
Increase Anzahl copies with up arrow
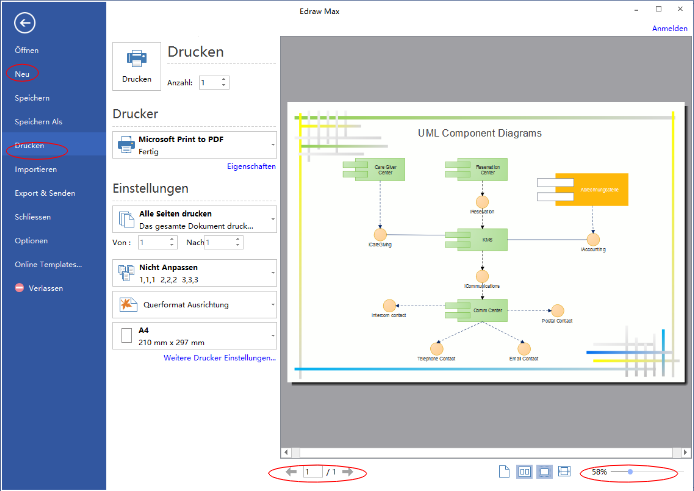click(224, 79)
